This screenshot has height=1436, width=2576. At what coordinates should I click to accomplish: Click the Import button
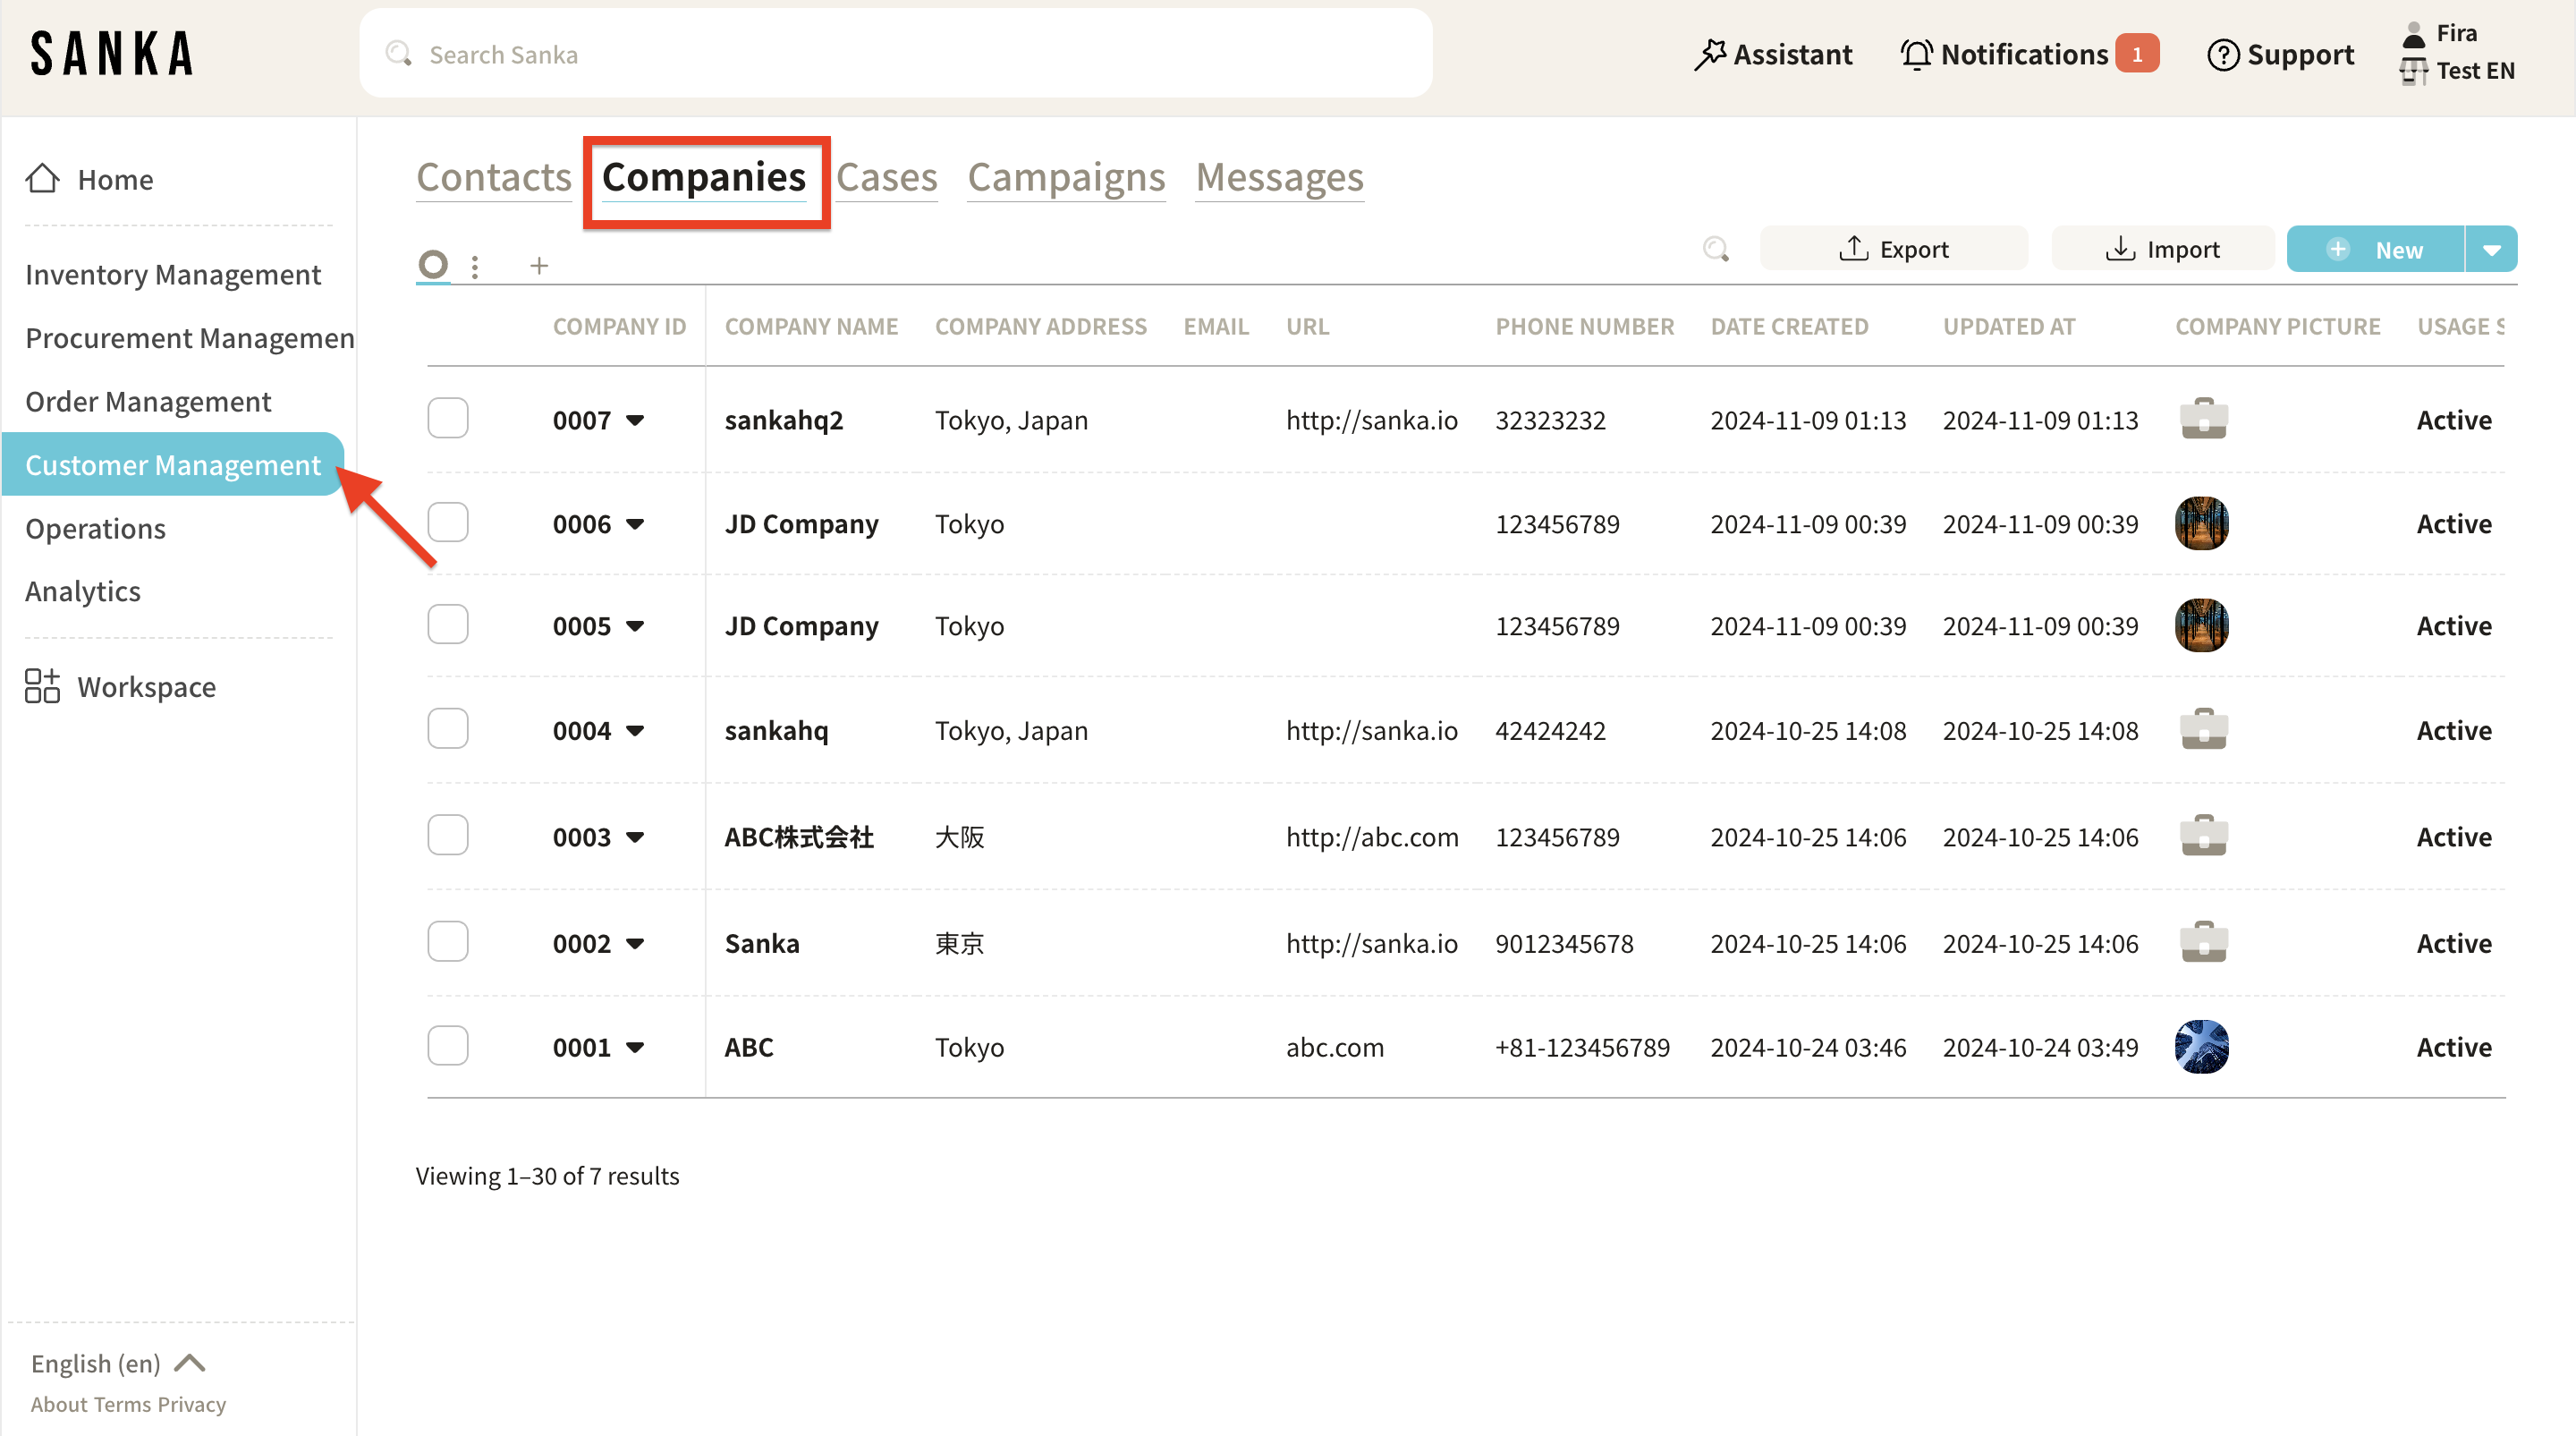click(x=2162, y=249)
